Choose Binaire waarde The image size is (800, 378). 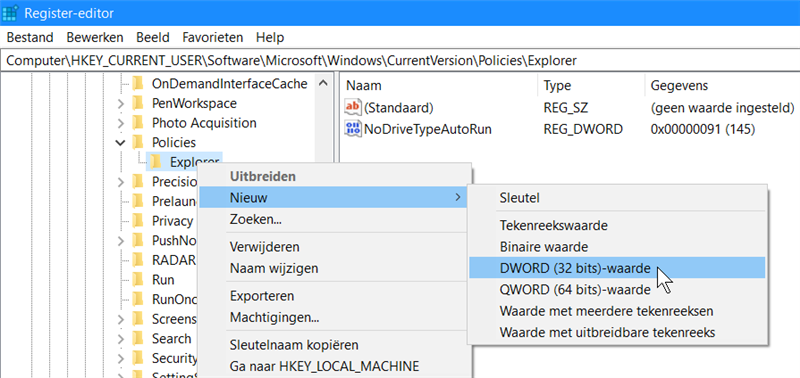(x=617, y=247)
